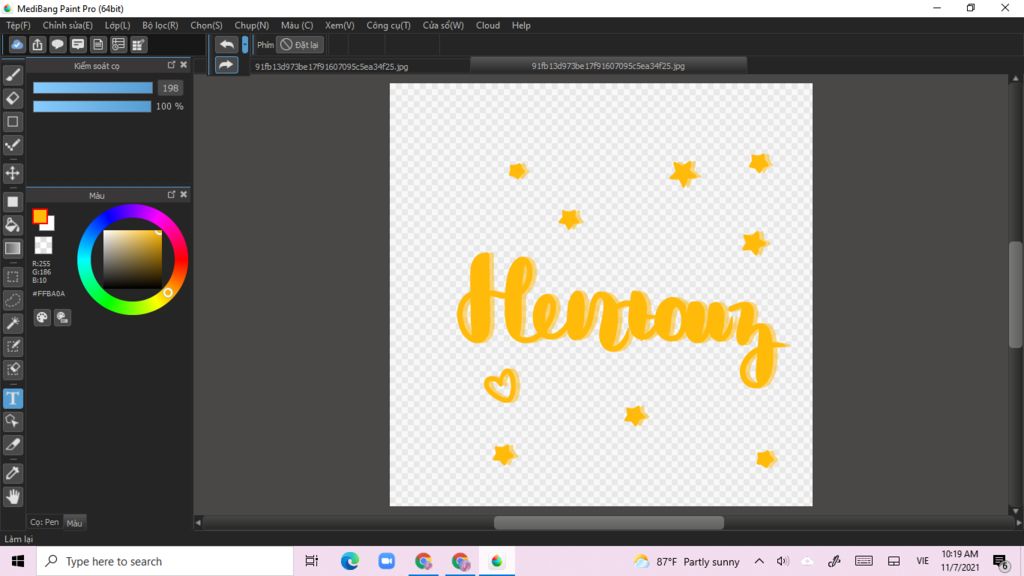Select the Eraser tool
Image resolution: width=1024 pixels, height=576 pixels.
pyautogui.click(x=12, y=99)
